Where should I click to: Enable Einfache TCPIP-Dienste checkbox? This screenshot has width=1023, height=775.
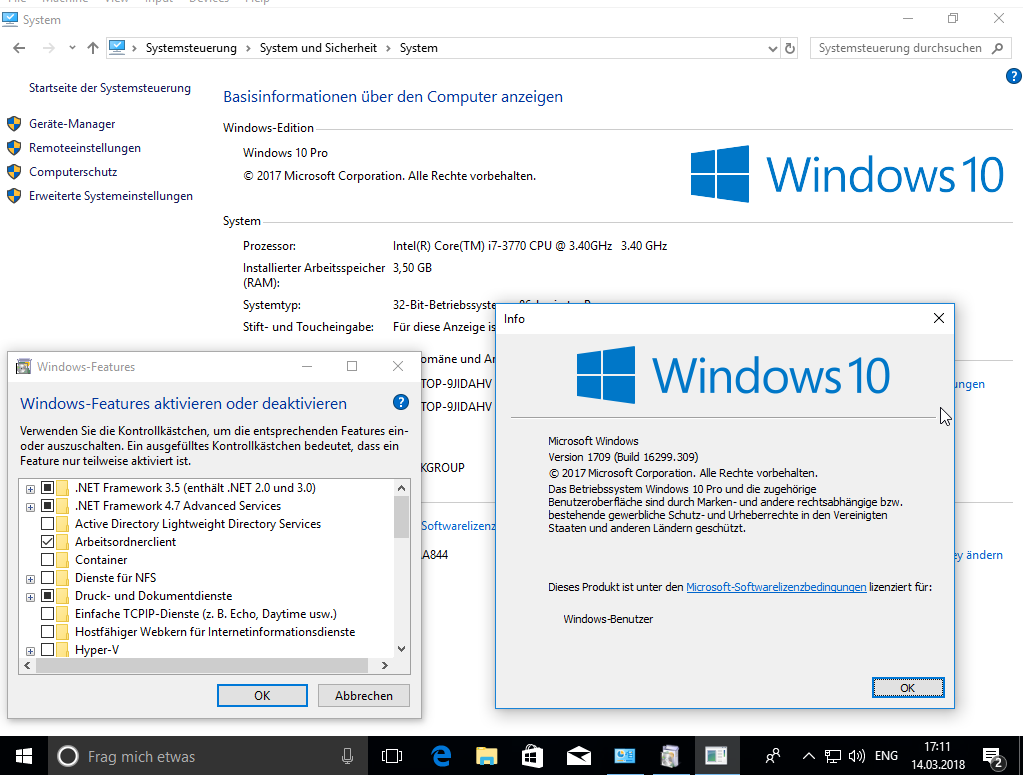coord(47,614)
